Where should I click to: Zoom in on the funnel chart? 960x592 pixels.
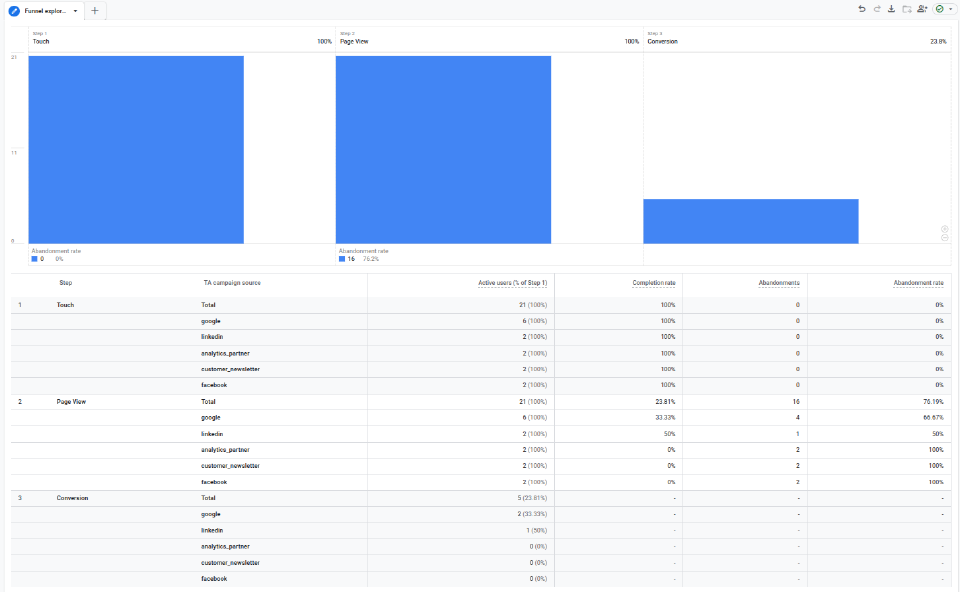[x=945, y=229]
